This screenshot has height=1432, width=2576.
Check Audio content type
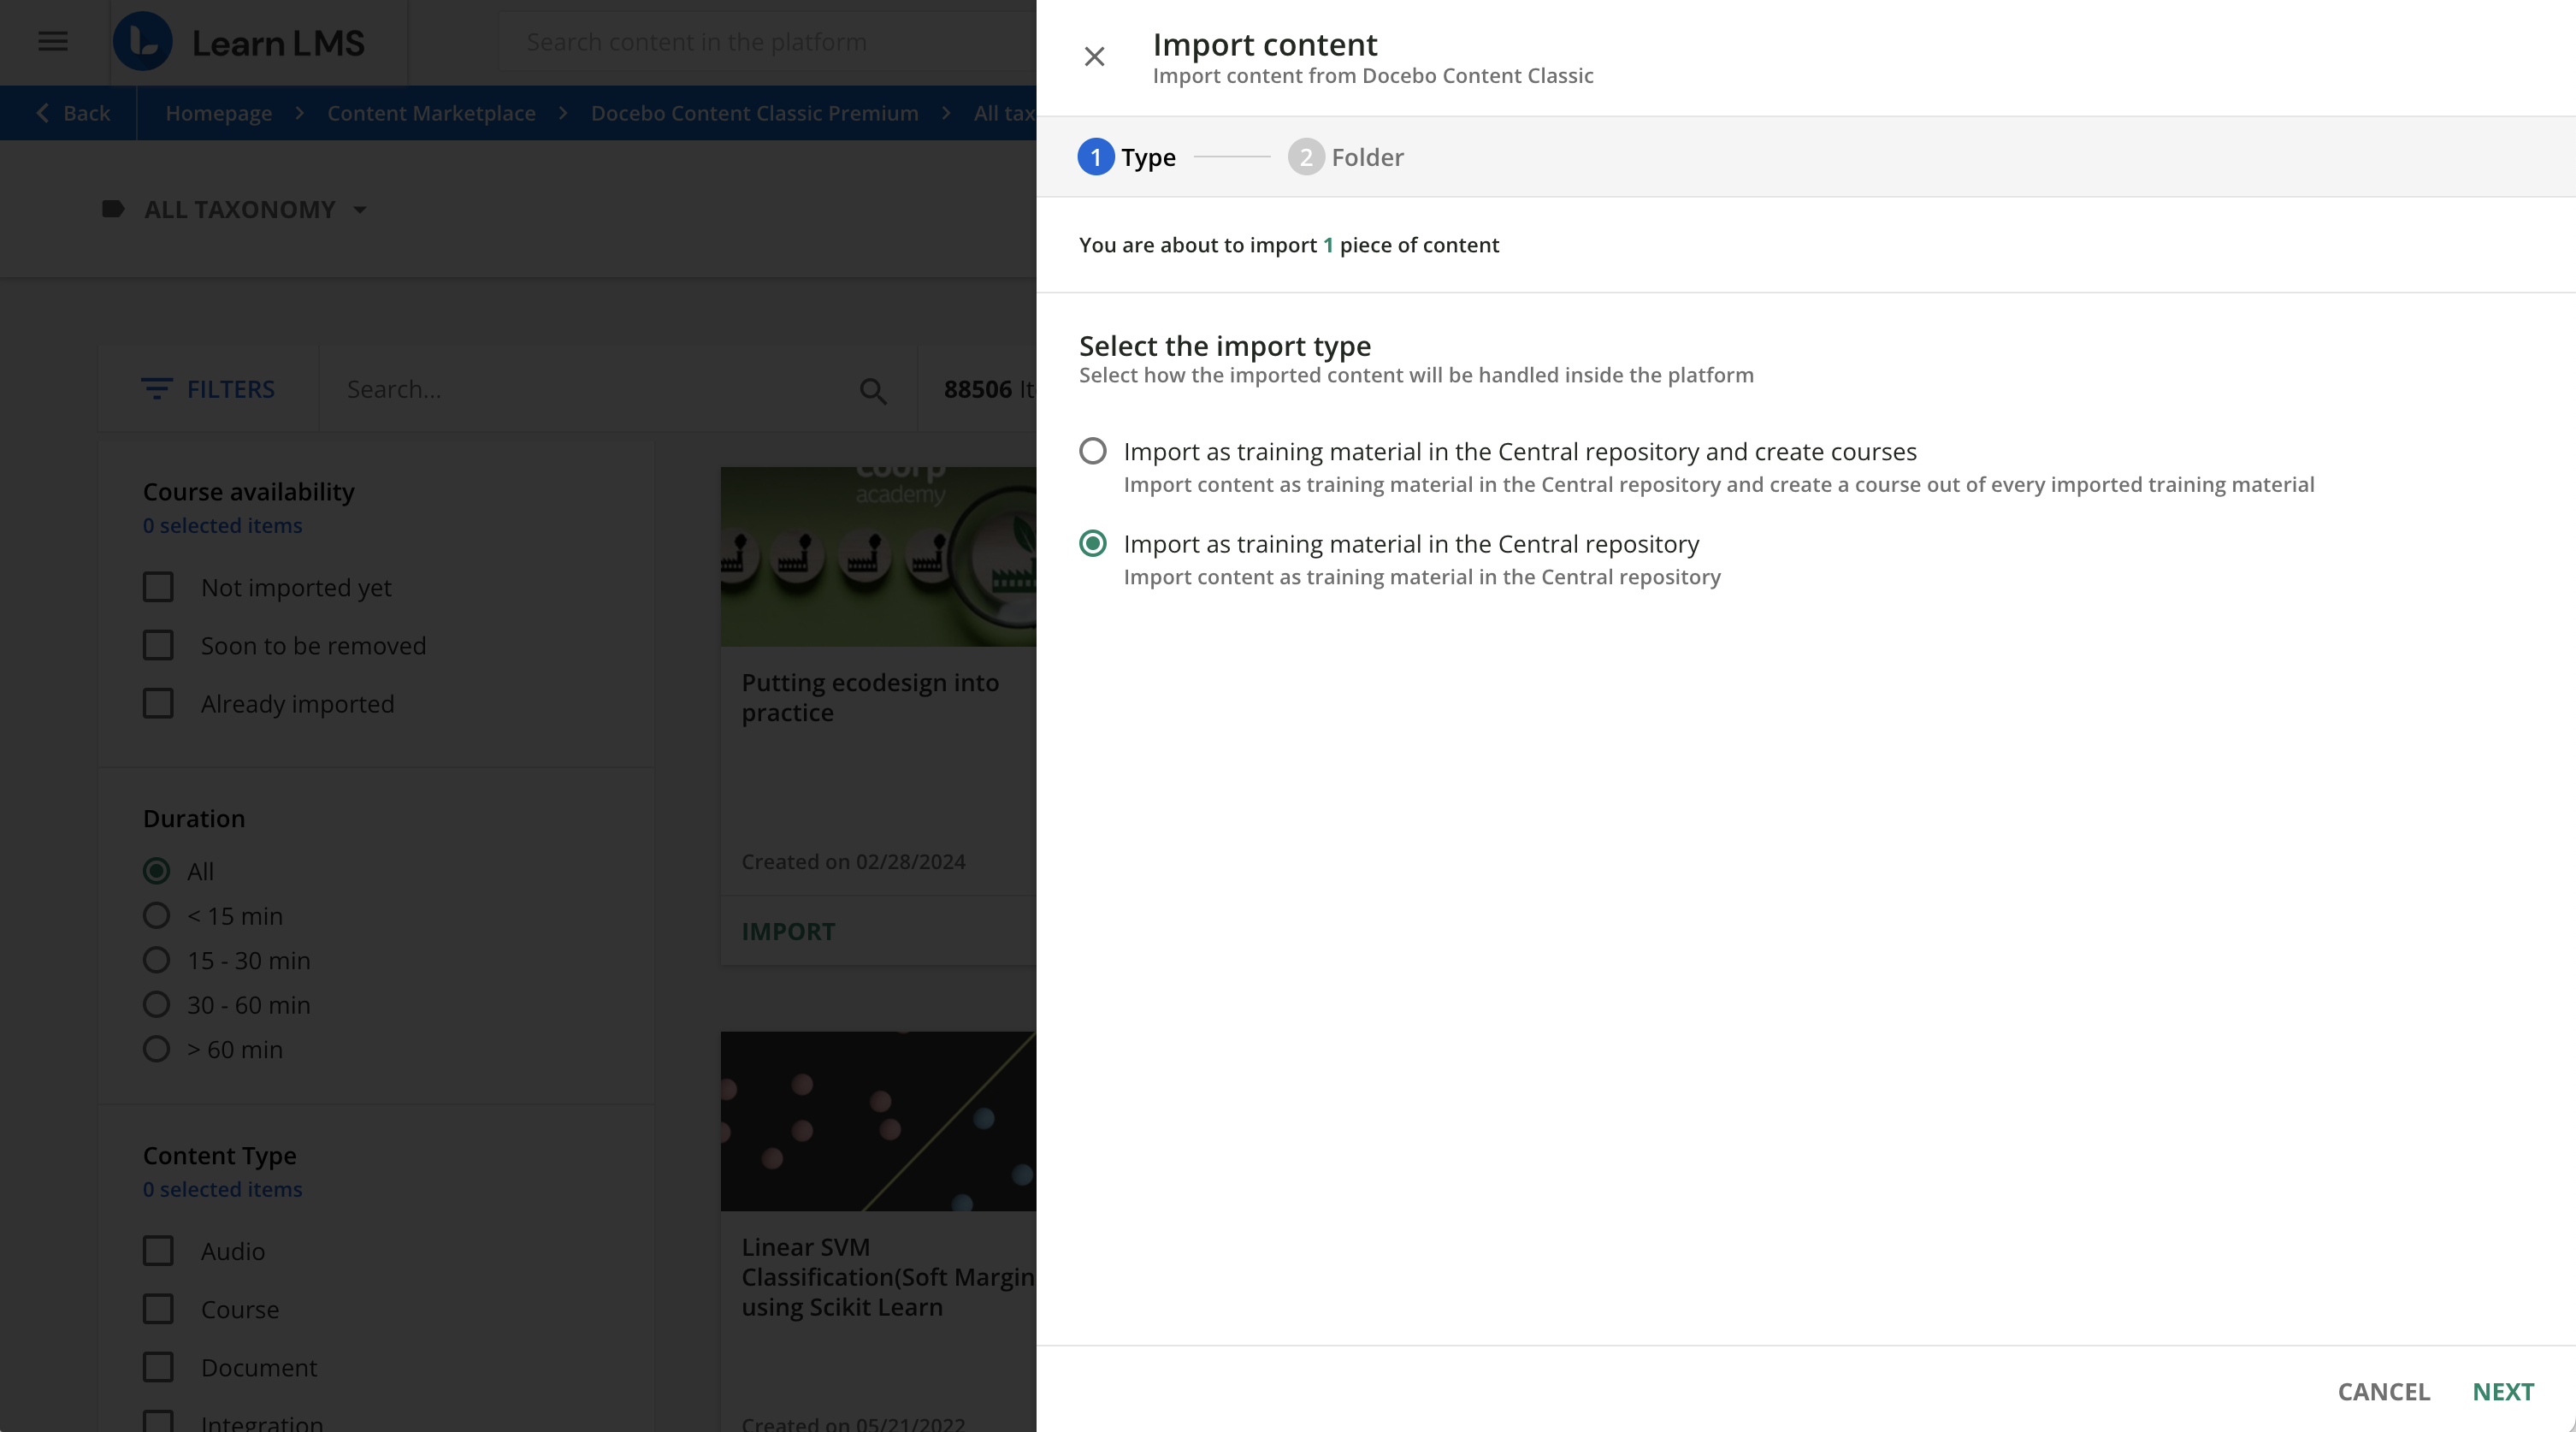click(158, 1251)
